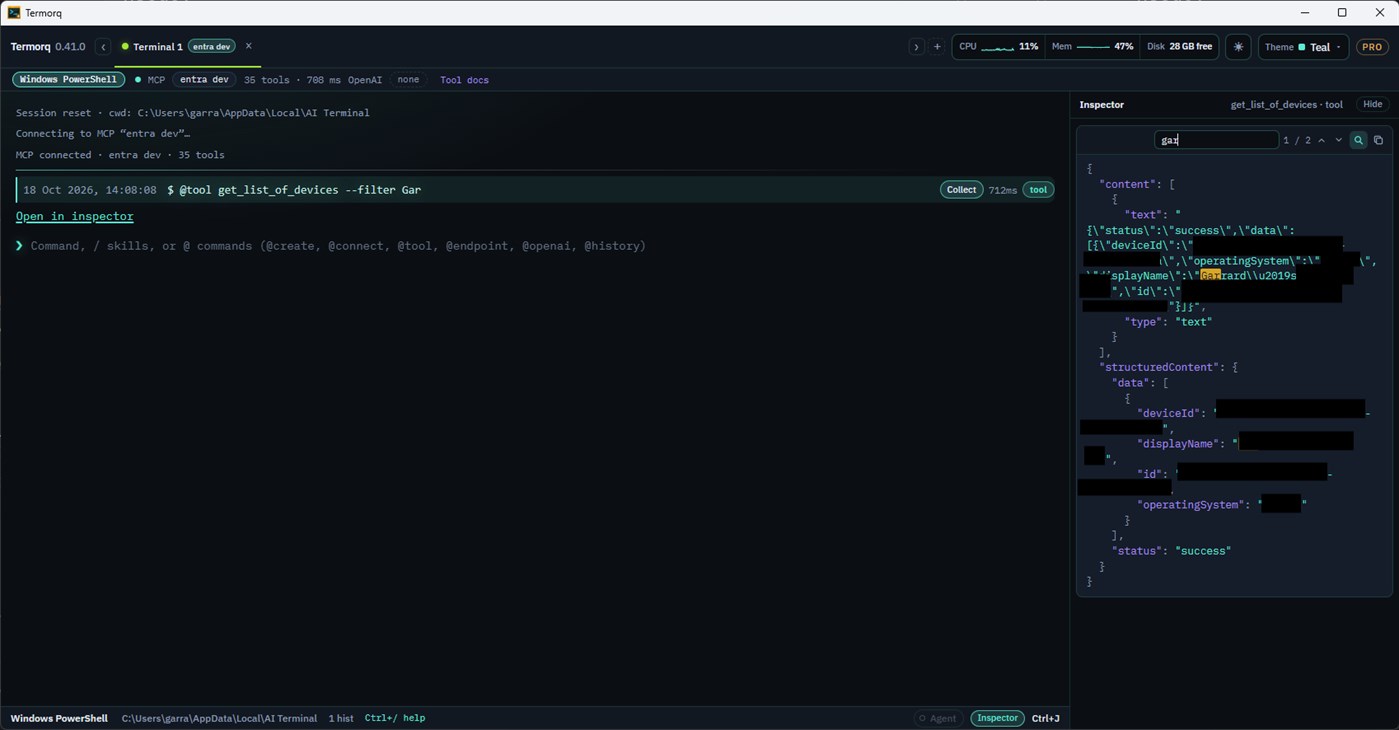Add a new terminal tab

937,47
